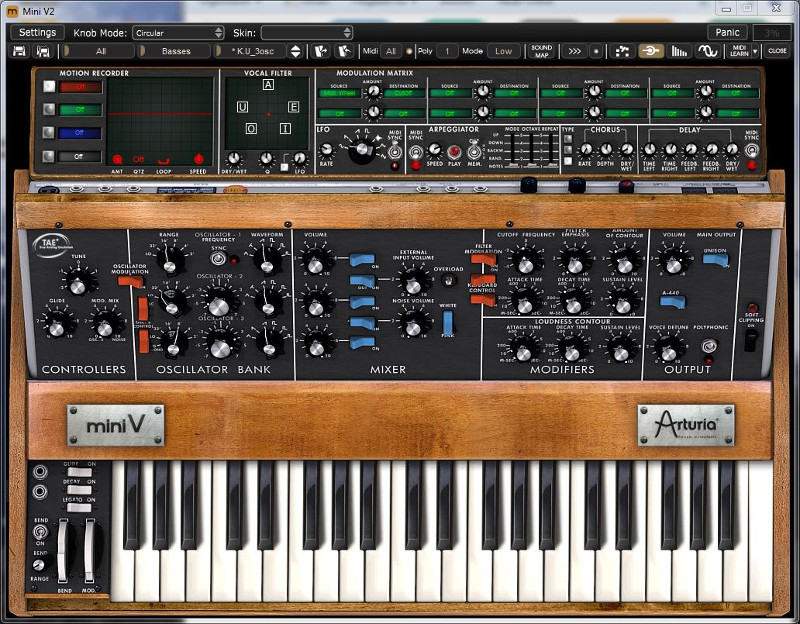Step presets with the up/down arrows
800x624 pixels.
295,51
